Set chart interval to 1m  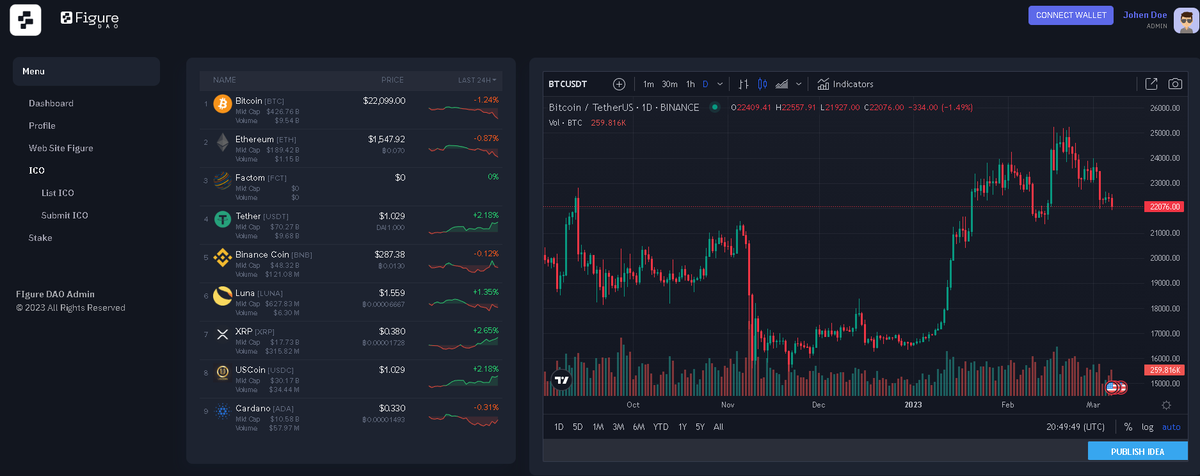click(x=648, y=84)
